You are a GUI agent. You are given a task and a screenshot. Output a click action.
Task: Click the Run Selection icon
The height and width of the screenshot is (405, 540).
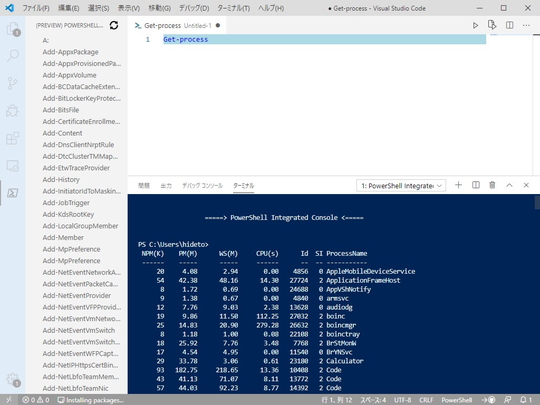492,25
